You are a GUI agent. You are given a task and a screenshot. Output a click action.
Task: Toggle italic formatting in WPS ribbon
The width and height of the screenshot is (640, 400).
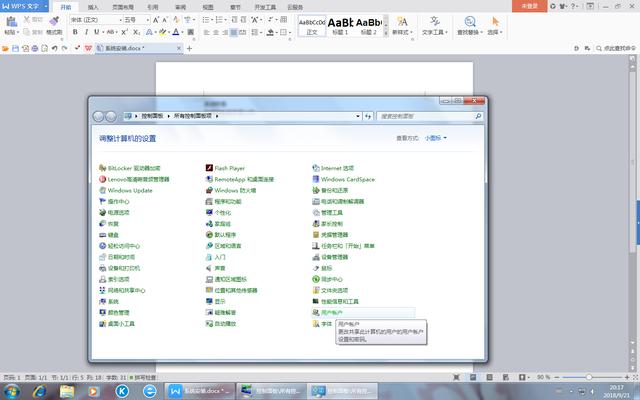pyautogui.click(x=86, y=32)
